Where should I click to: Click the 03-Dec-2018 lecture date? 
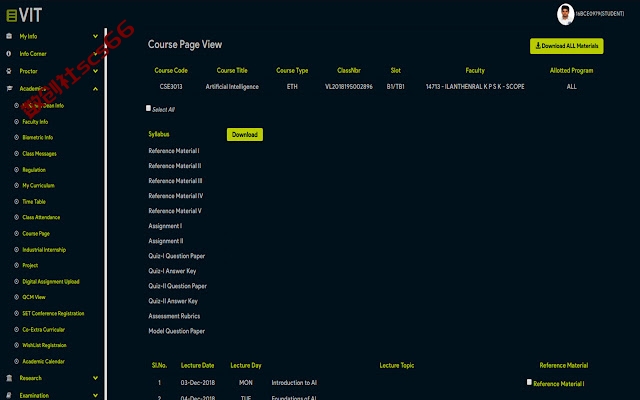point(198,382)
